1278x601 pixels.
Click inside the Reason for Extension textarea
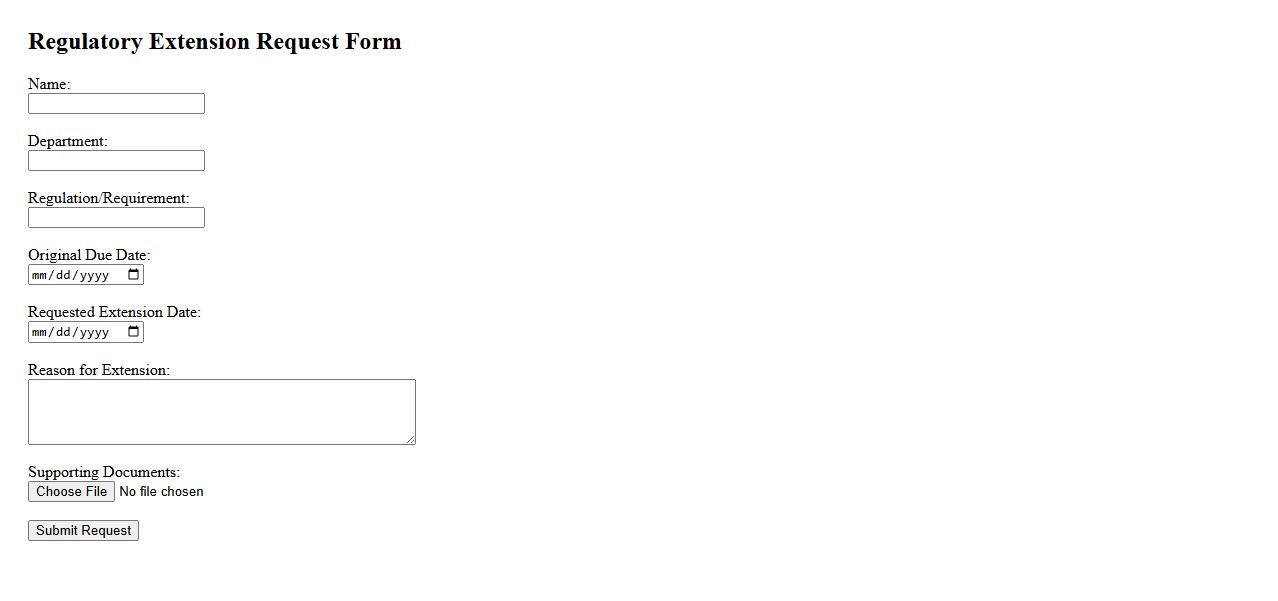click(221, 411)
